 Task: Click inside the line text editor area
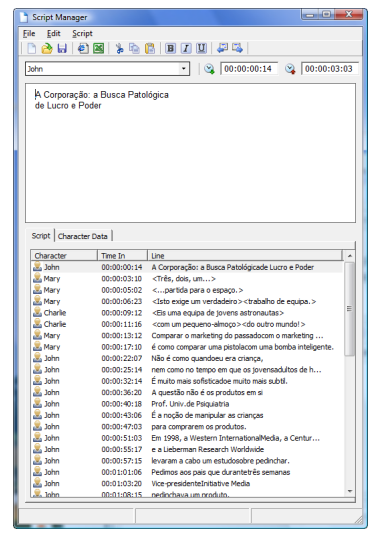(x=190, y=153)
